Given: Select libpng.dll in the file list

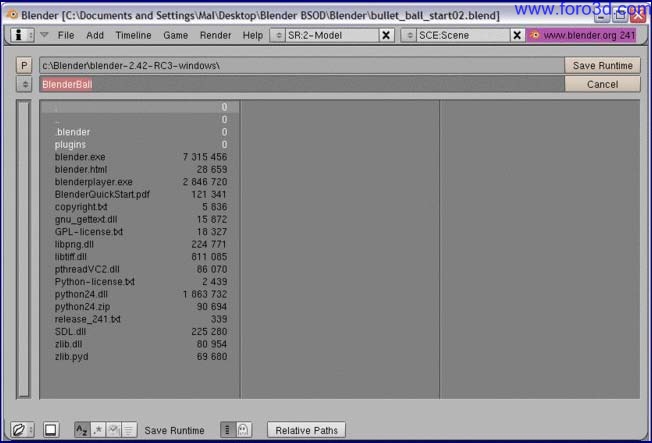Looking at the screenshot, I should point(140,245).
